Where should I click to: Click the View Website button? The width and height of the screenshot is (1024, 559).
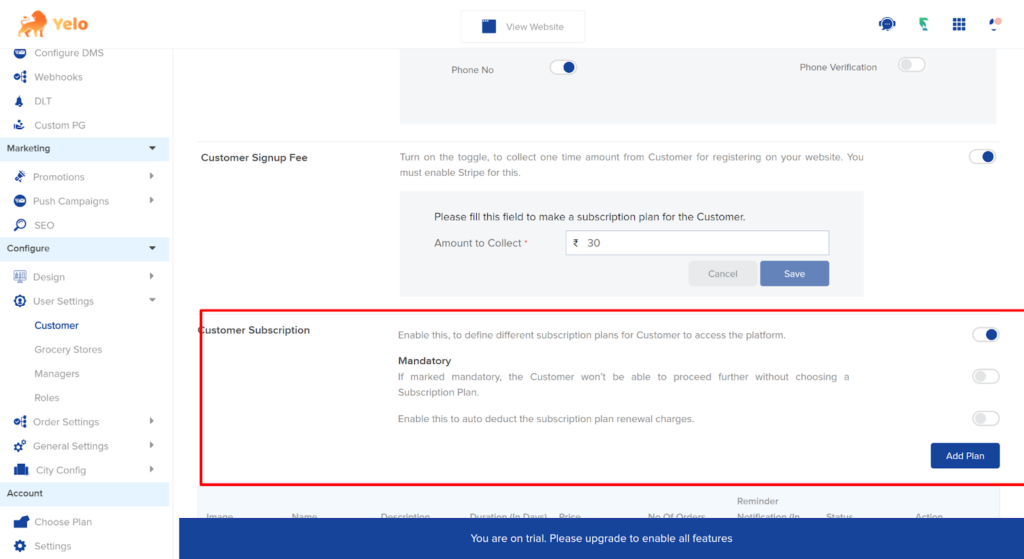tap(523, 27)
